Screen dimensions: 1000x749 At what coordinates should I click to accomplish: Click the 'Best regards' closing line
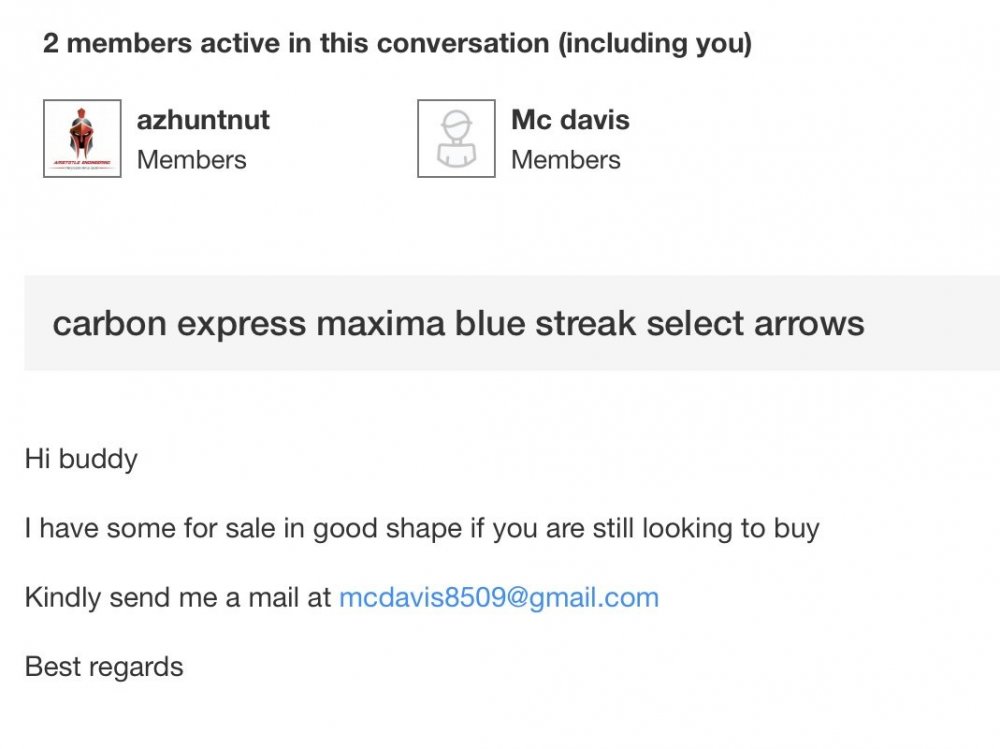pos(104,667)
